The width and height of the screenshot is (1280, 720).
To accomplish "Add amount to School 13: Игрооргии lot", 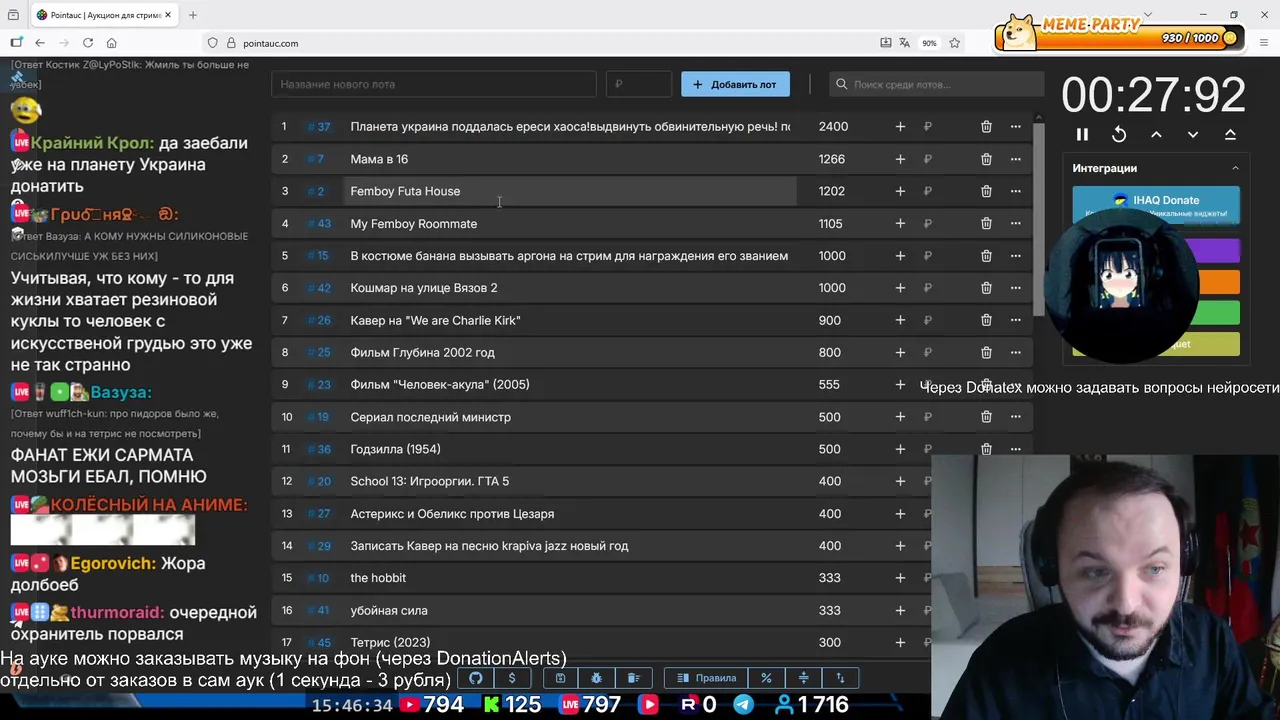I will (x=900, y=481).
